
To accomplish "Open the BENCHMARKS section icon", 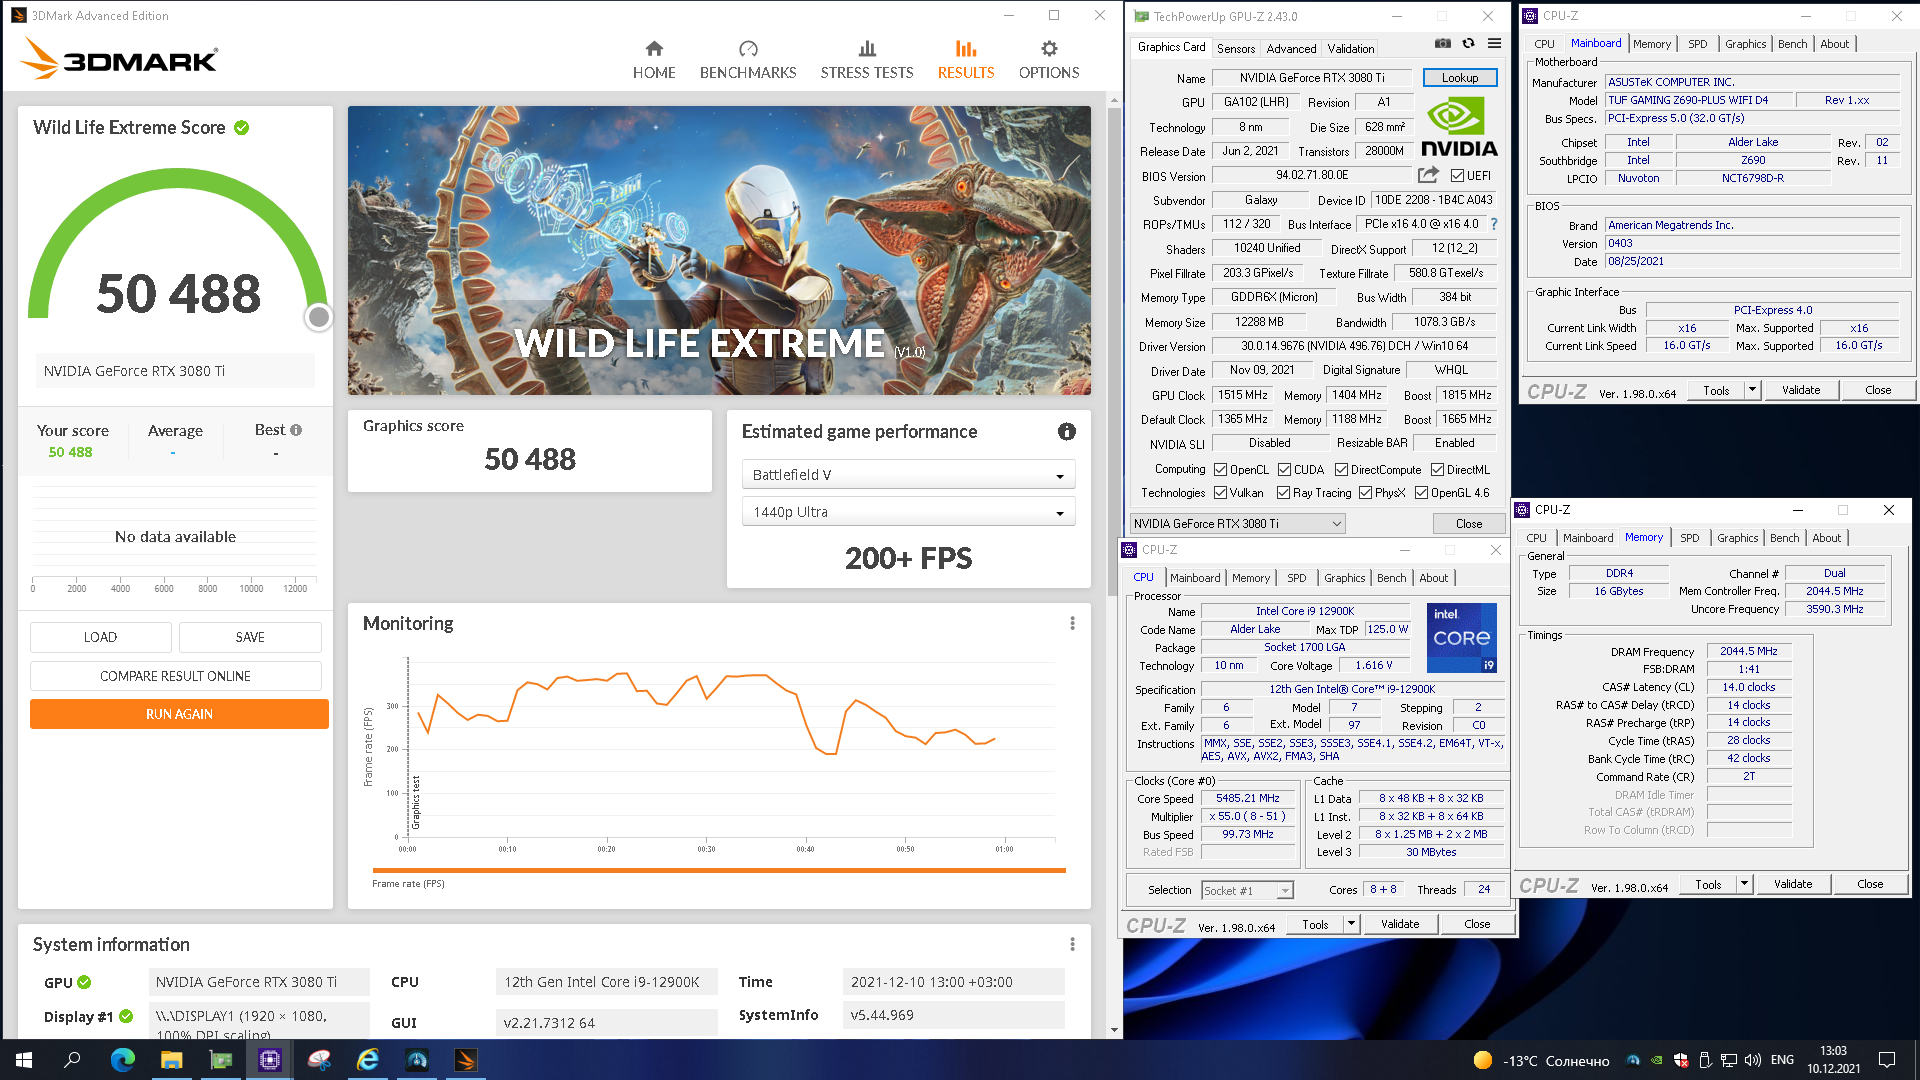I will [x=748, y=49].
